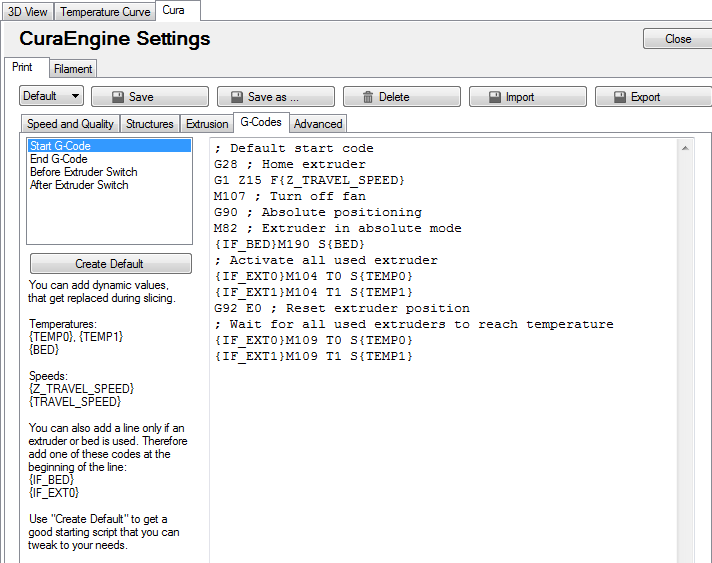The image size is (712, 563).
Task: Click the 'M82 ; Extruder in absolute mode' line
Action: pyautogui.click(x=338, y=228)
